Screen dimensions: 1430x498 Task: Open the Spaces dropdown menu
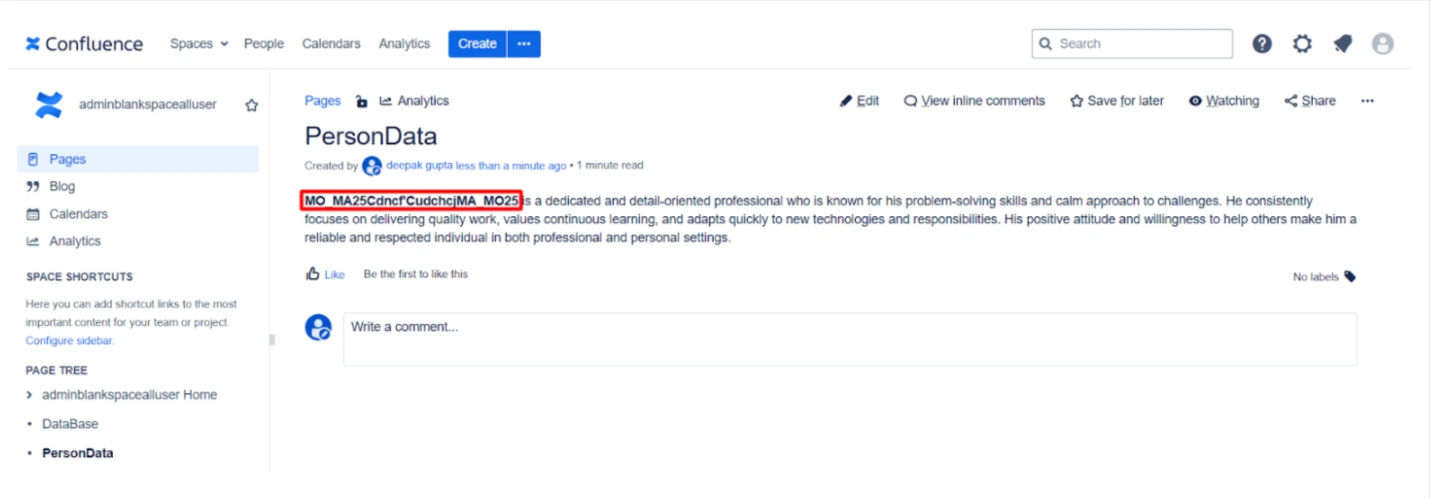[x=199, y=44]
